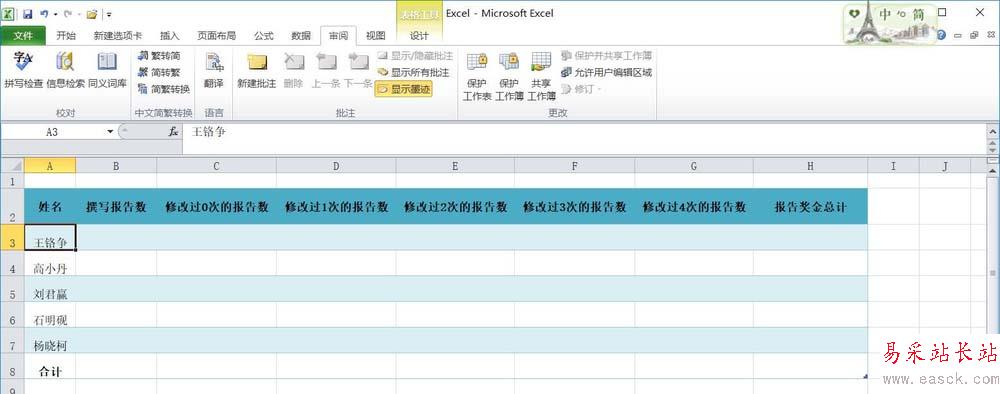
Task: Switch to the 新建选项卡 tab
Action: [117, 36]
